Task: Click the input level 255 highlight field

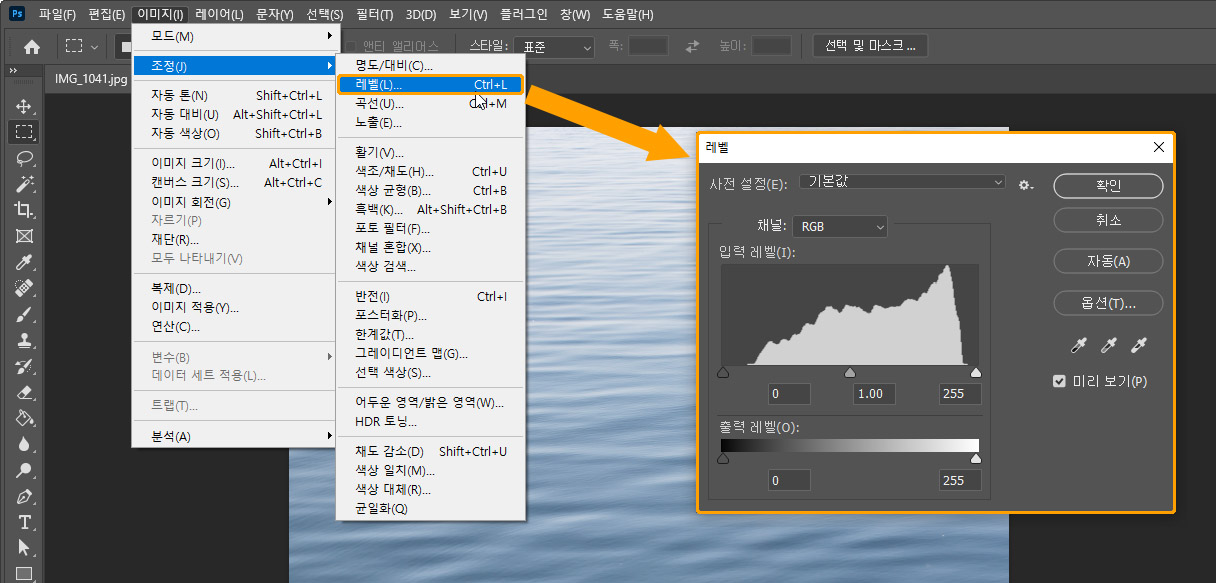Action: pyautogui.click(x=960, y=394)
